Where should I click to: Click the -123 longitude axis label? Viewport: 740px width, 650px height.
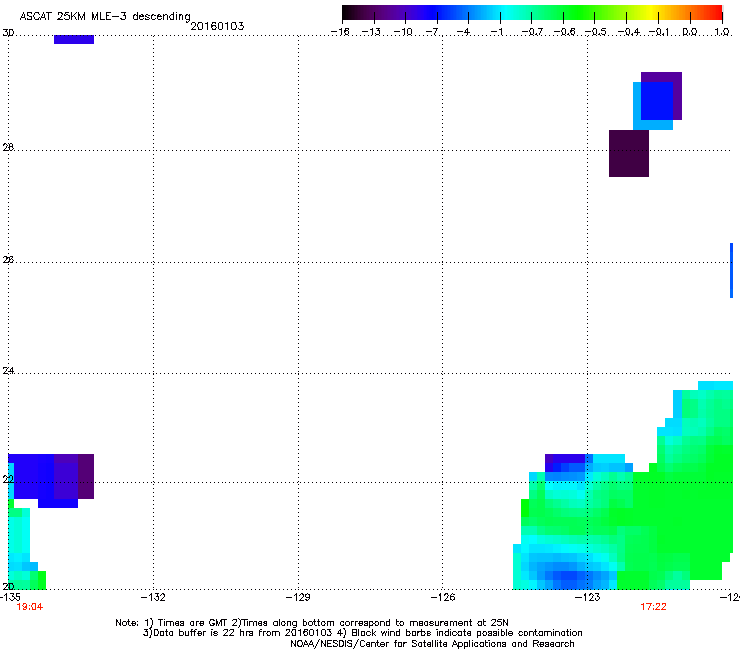588,597
